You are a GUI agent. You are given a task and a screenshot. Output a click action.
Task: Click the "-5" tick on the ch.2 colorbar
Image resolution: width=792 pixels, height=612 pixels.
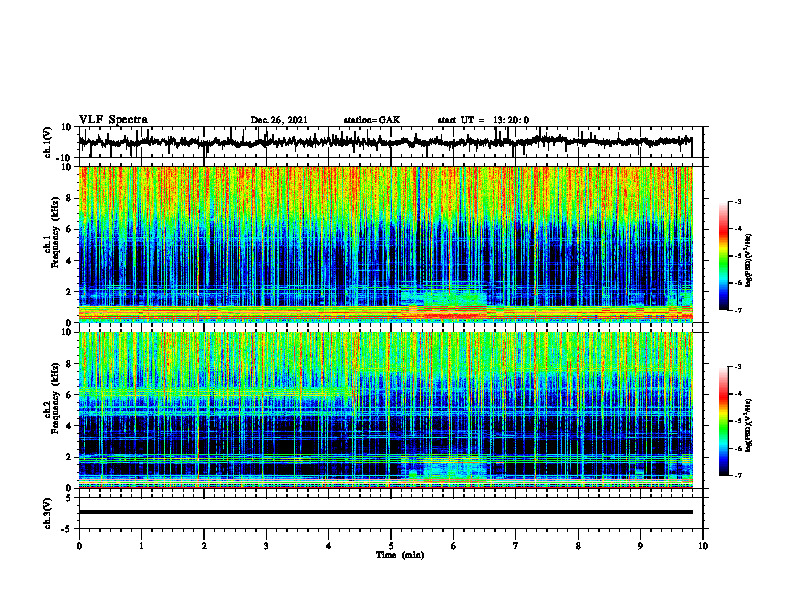click(x=737, y=421)
